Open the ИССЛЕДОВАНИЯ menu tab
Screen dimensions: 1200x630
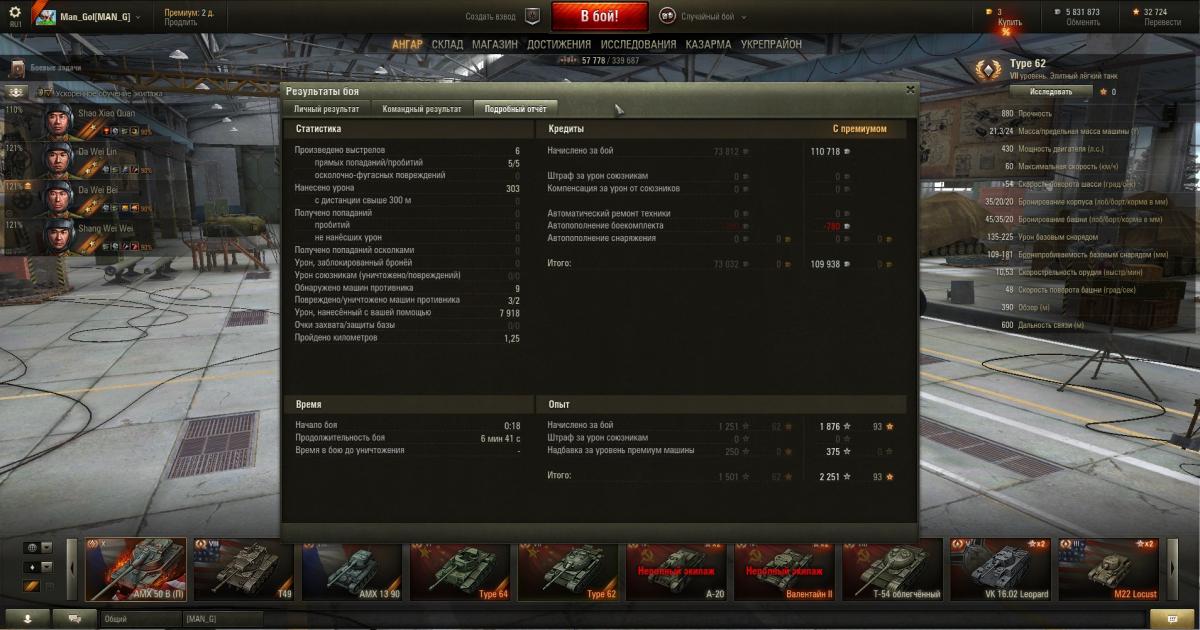[638, 45]
